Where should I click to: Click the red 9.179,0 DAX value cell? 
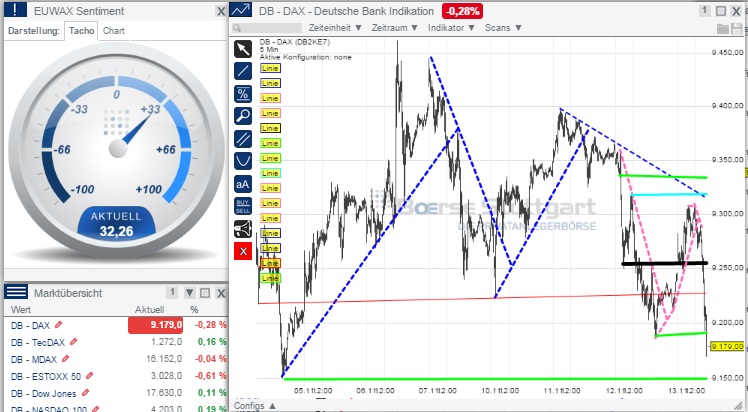pyautogui.click(x=156, y=325)
